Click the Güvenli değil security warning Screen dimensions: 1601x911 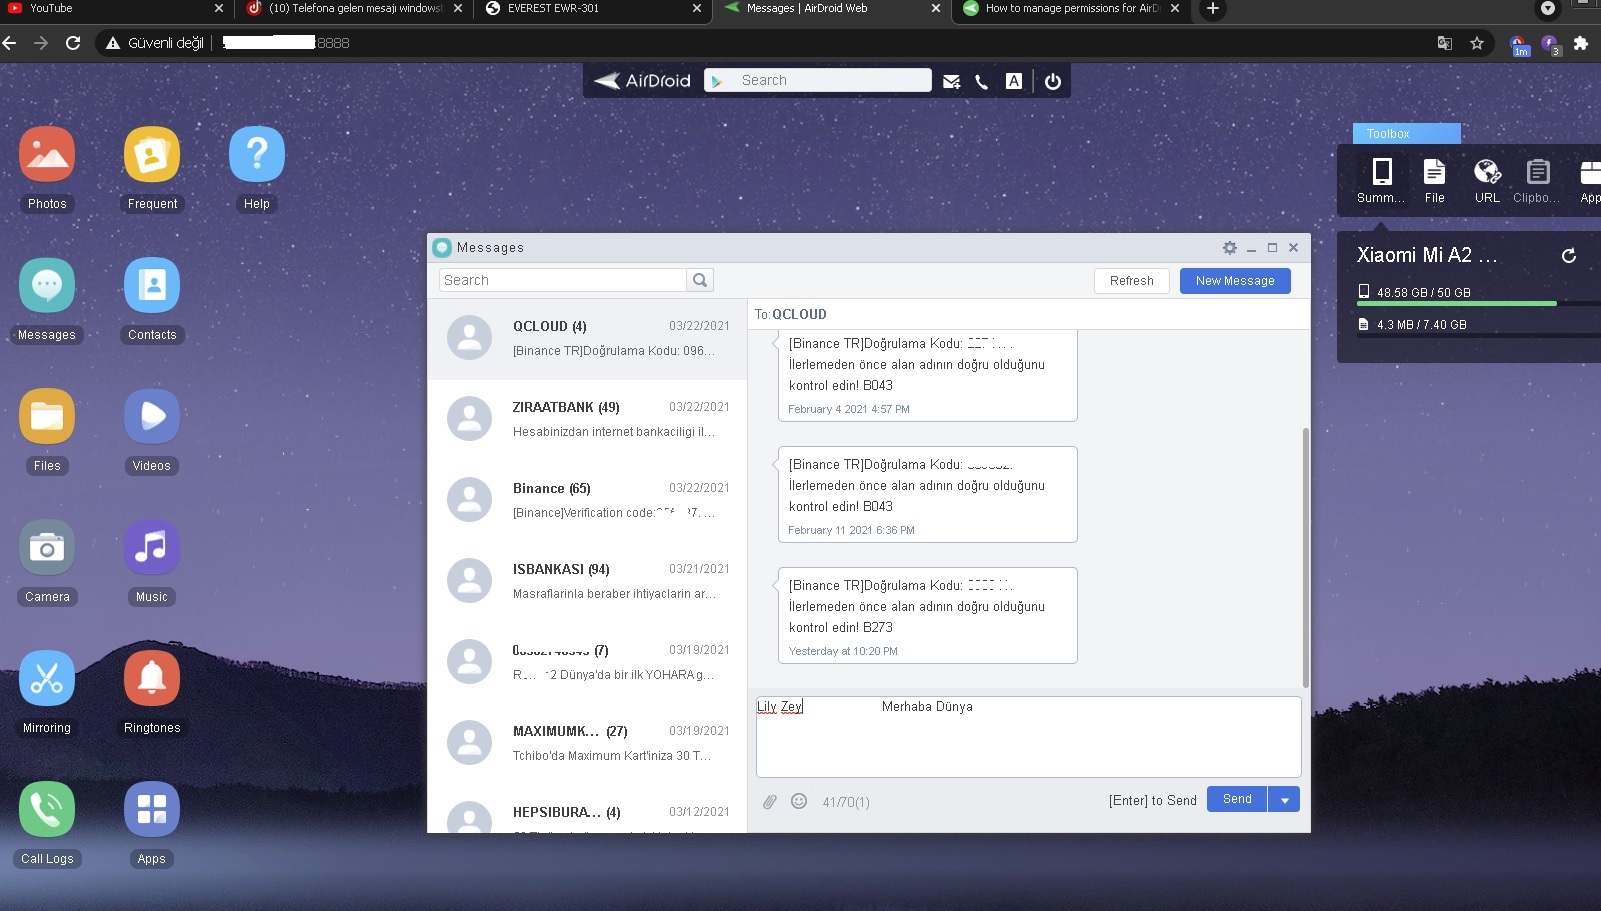click(155, 43)
